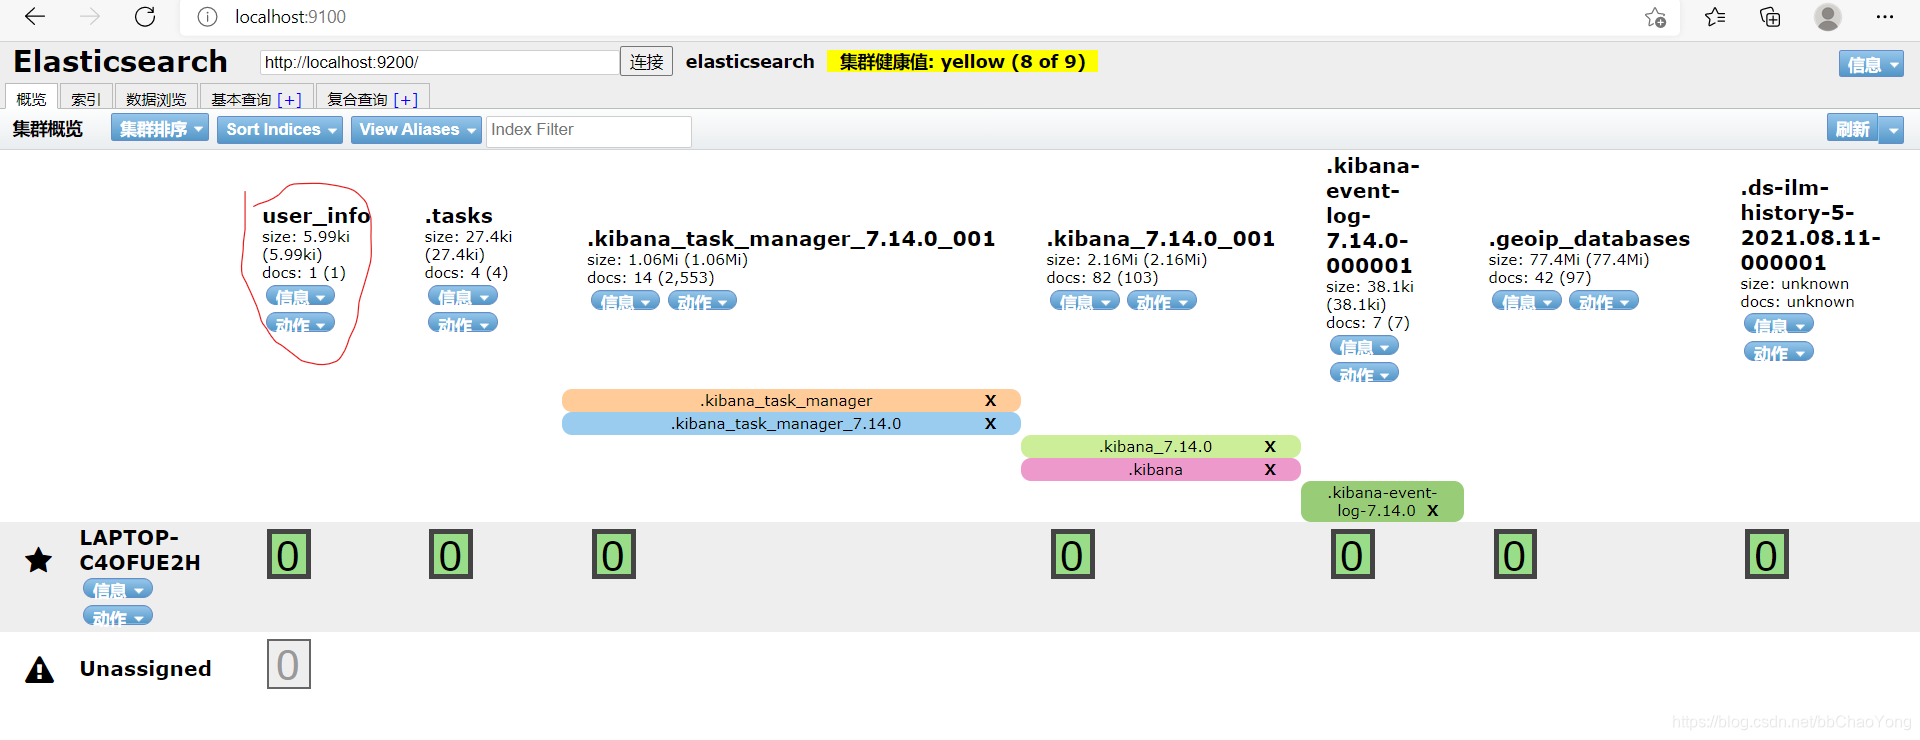Image resolution: width=1920 pixels, height=740 pixels.
Task: Open the 集群排序 dropdown
Action: coord(160,129)
